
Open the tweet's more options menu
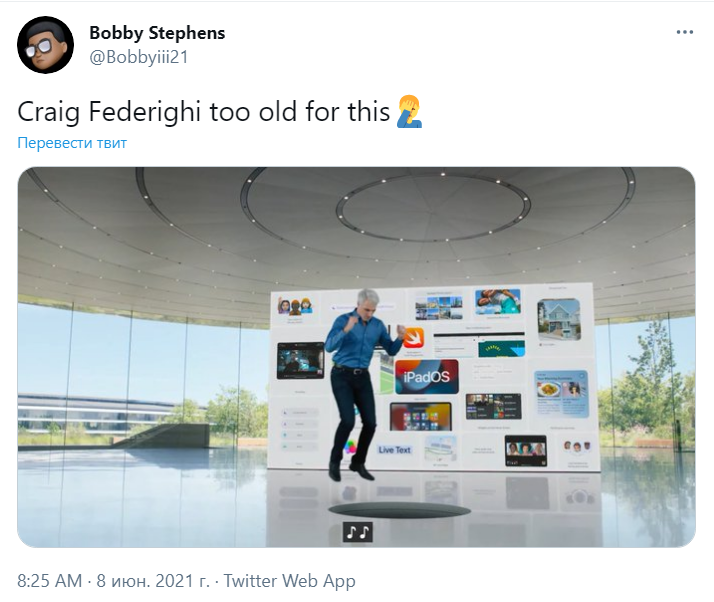coord(684,32)
